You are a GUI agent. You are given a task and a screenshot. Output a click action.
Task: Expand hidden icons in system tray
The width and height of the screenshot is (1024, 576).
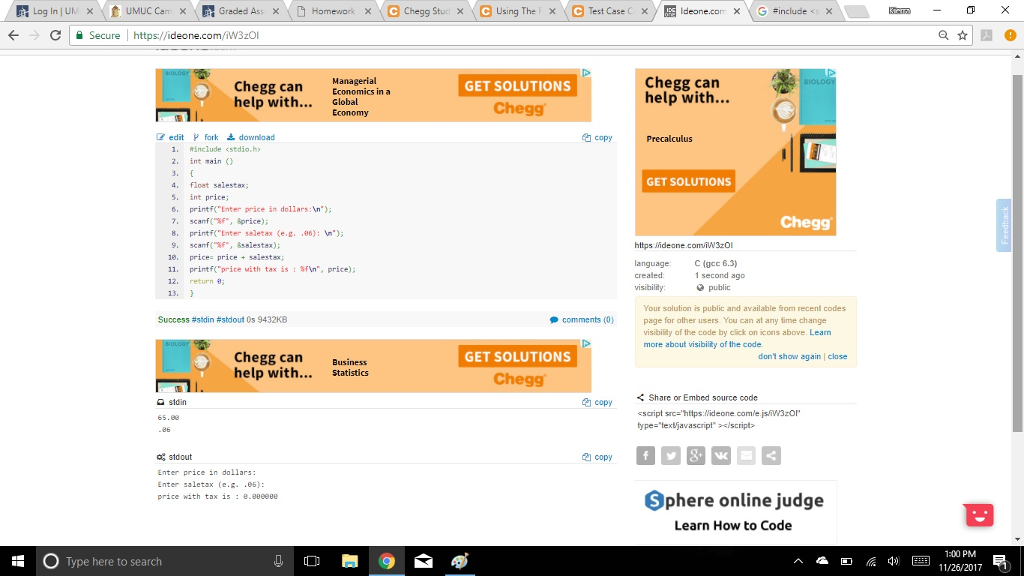(x=797, y=561)
